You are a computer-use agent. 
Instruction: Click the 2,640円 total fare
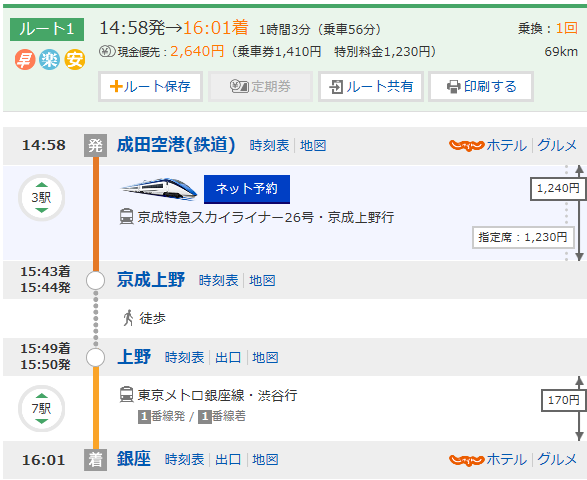(x=197, y=51)
